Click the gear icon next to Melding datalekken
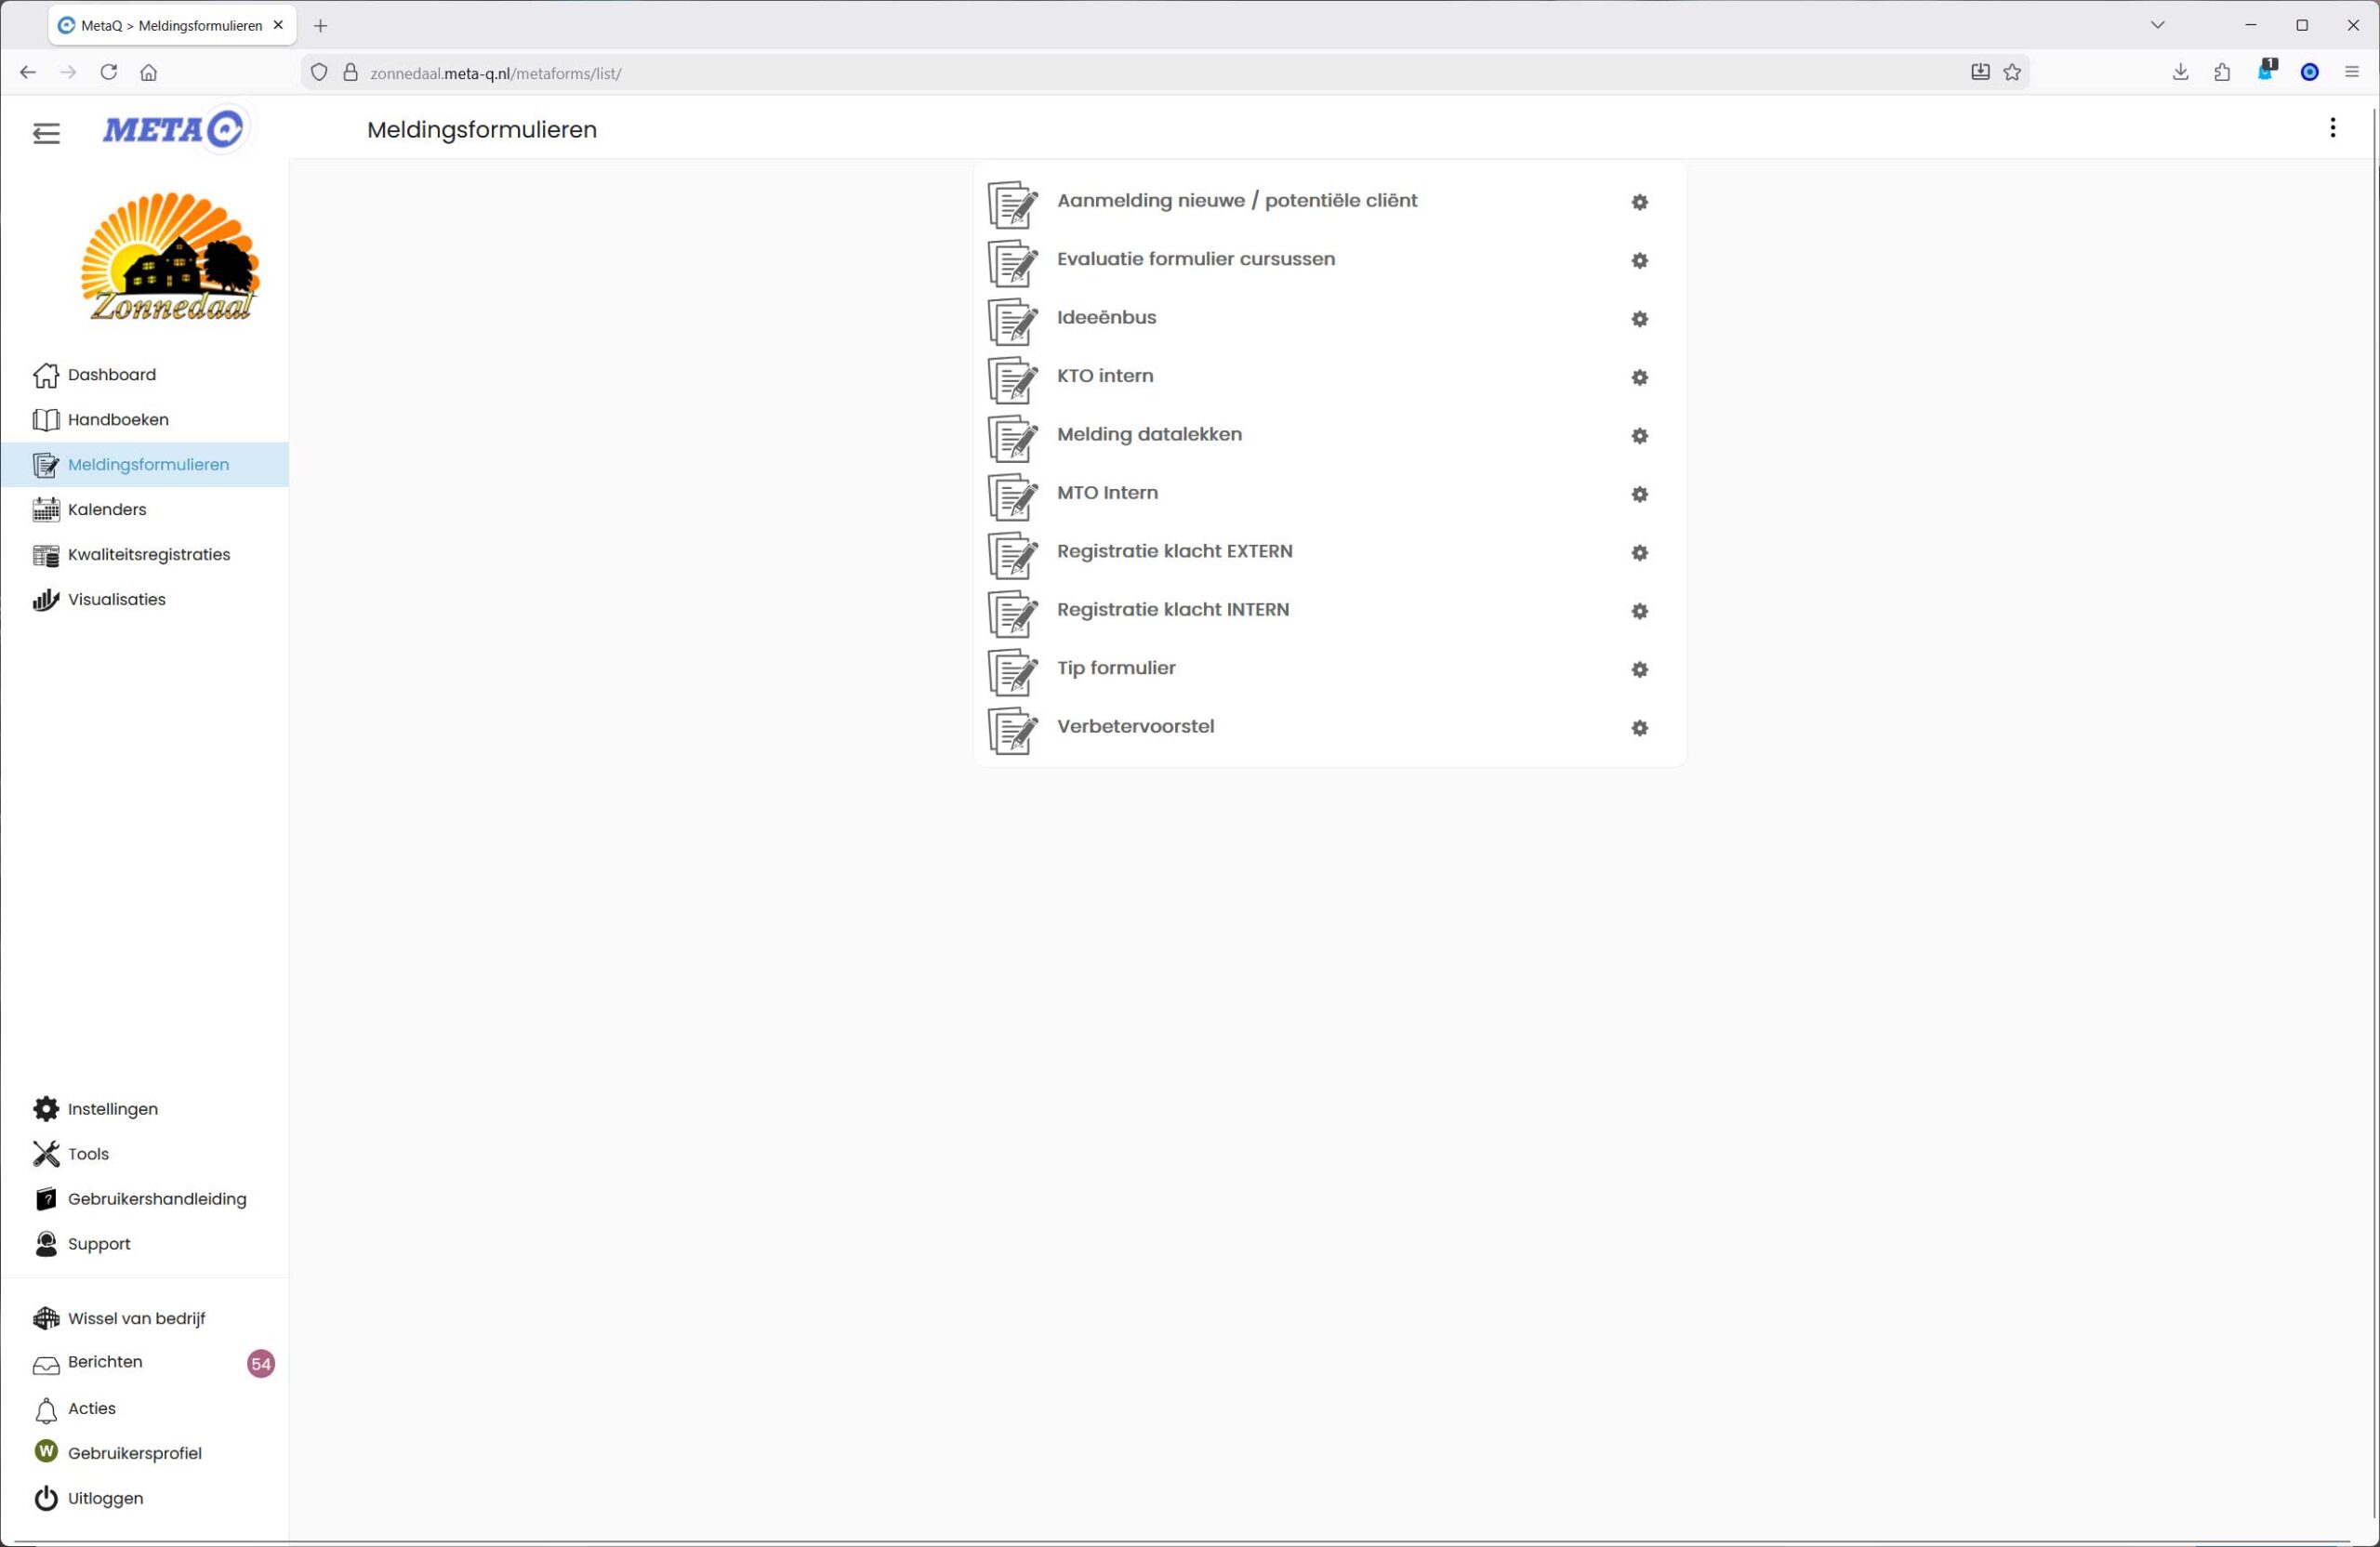The width and height of the screenshot is (2380, 1547). point(1639,436)
